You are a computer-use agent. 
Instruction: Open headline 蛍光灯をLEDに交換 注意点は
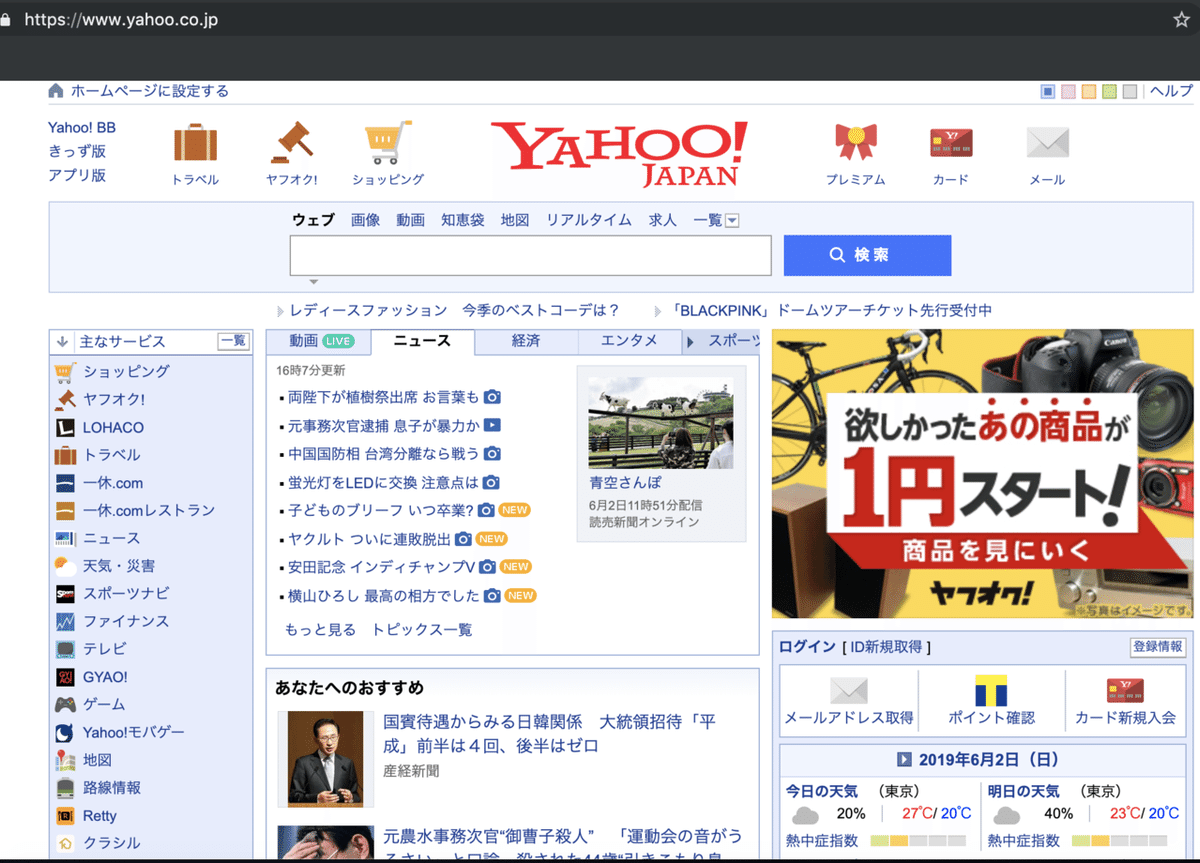(x=383, y=482)
